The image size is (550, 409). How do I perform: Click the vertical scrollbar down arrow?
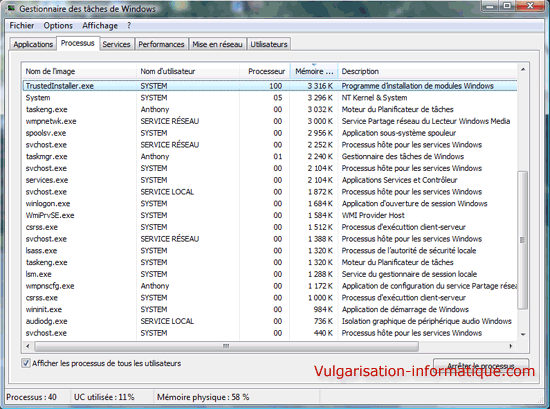523,334
